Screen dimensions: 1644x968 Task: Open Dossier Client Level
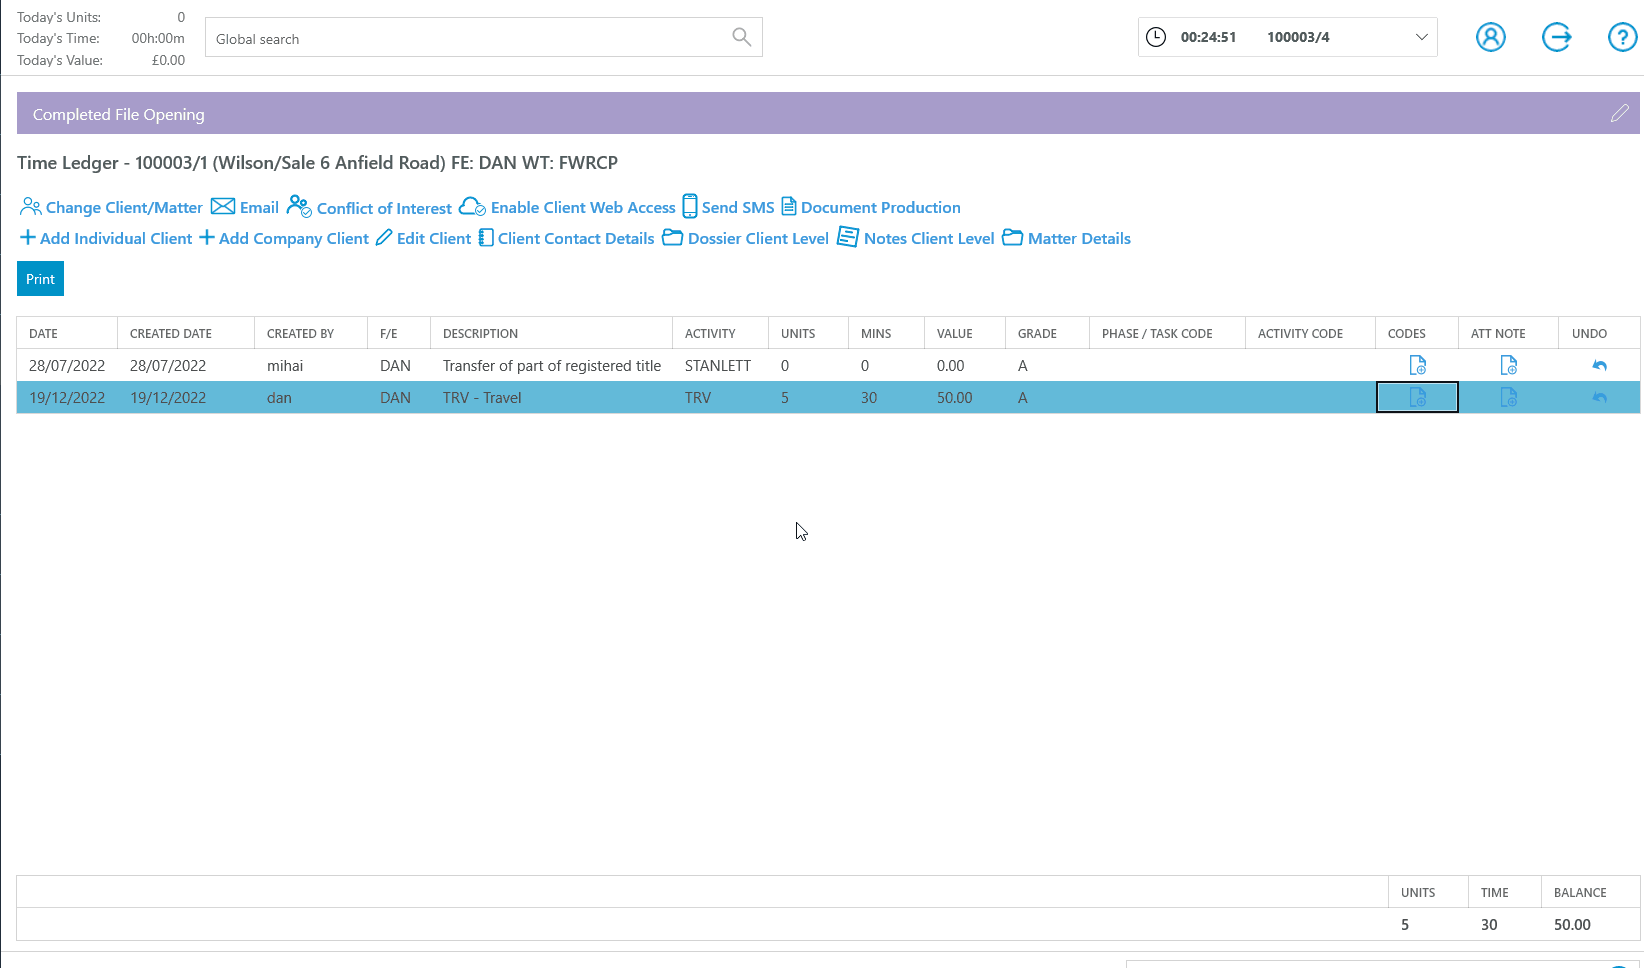pos(745,238)
